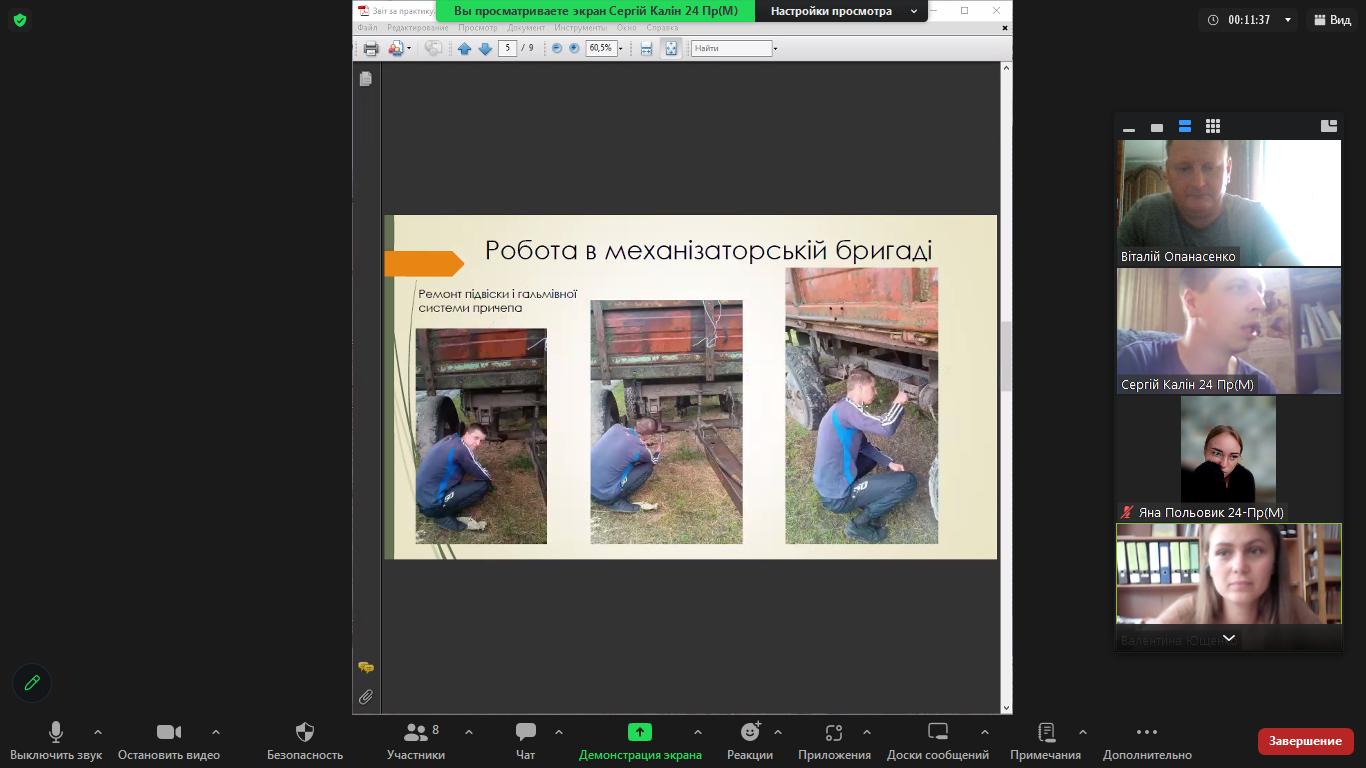Click the Найти search field
The width and height of the screenshot is (1366, 768).
tap(731, 48)
